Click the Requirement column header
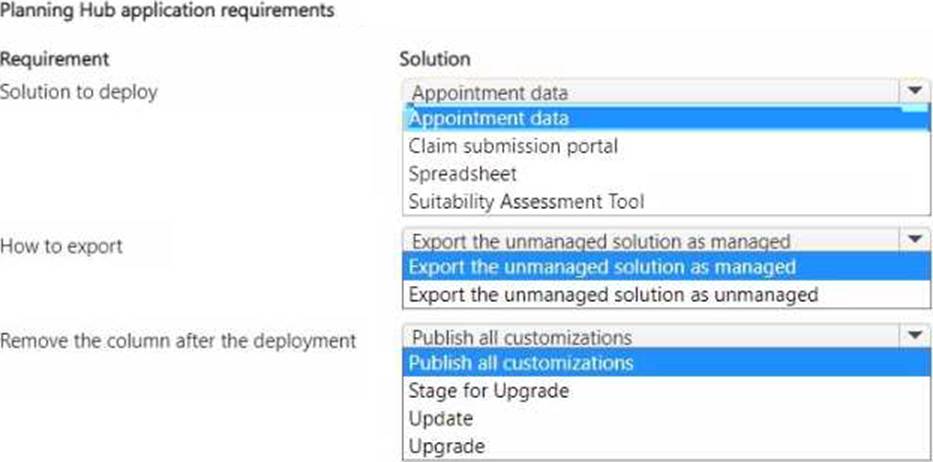 click(54, 59)
